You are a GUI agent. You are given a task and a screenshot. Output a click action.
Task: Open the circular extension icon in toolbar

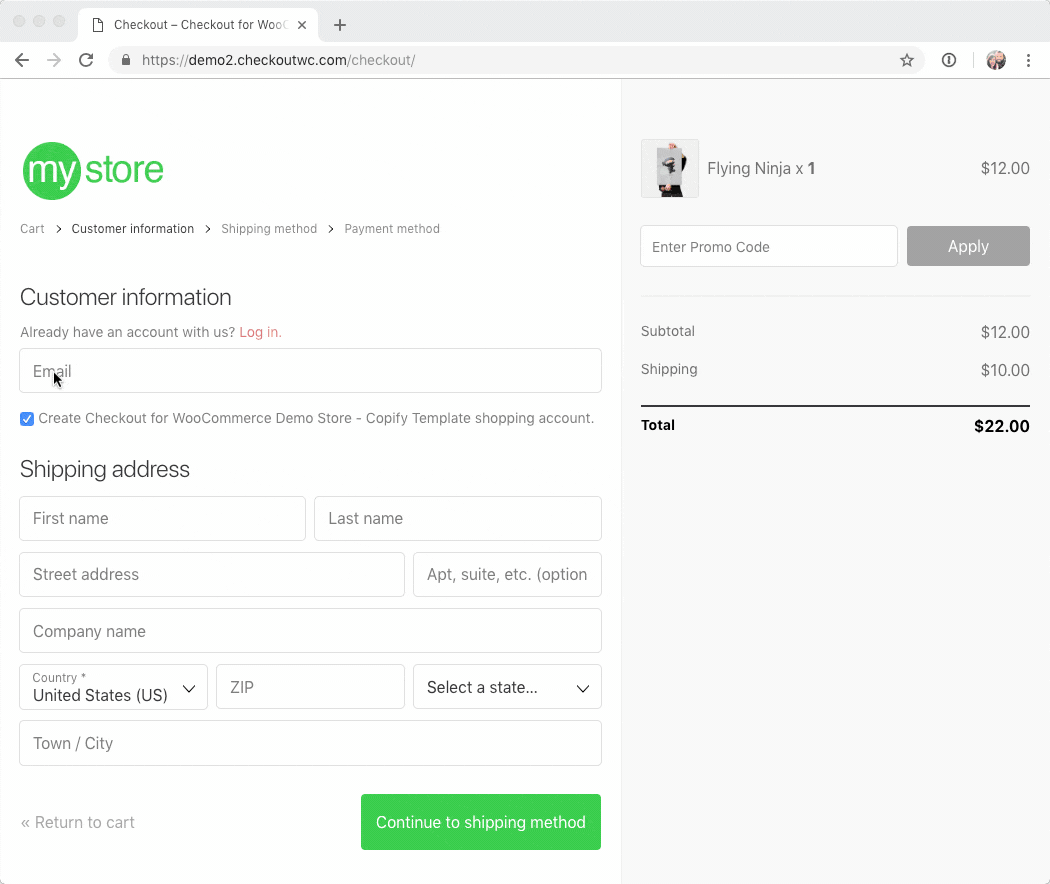coord(949,60)
